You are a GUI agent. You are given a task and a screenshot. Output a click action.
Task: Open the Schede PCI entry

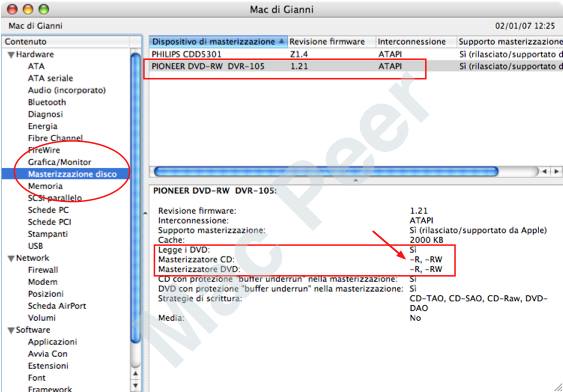coord(50,222)
